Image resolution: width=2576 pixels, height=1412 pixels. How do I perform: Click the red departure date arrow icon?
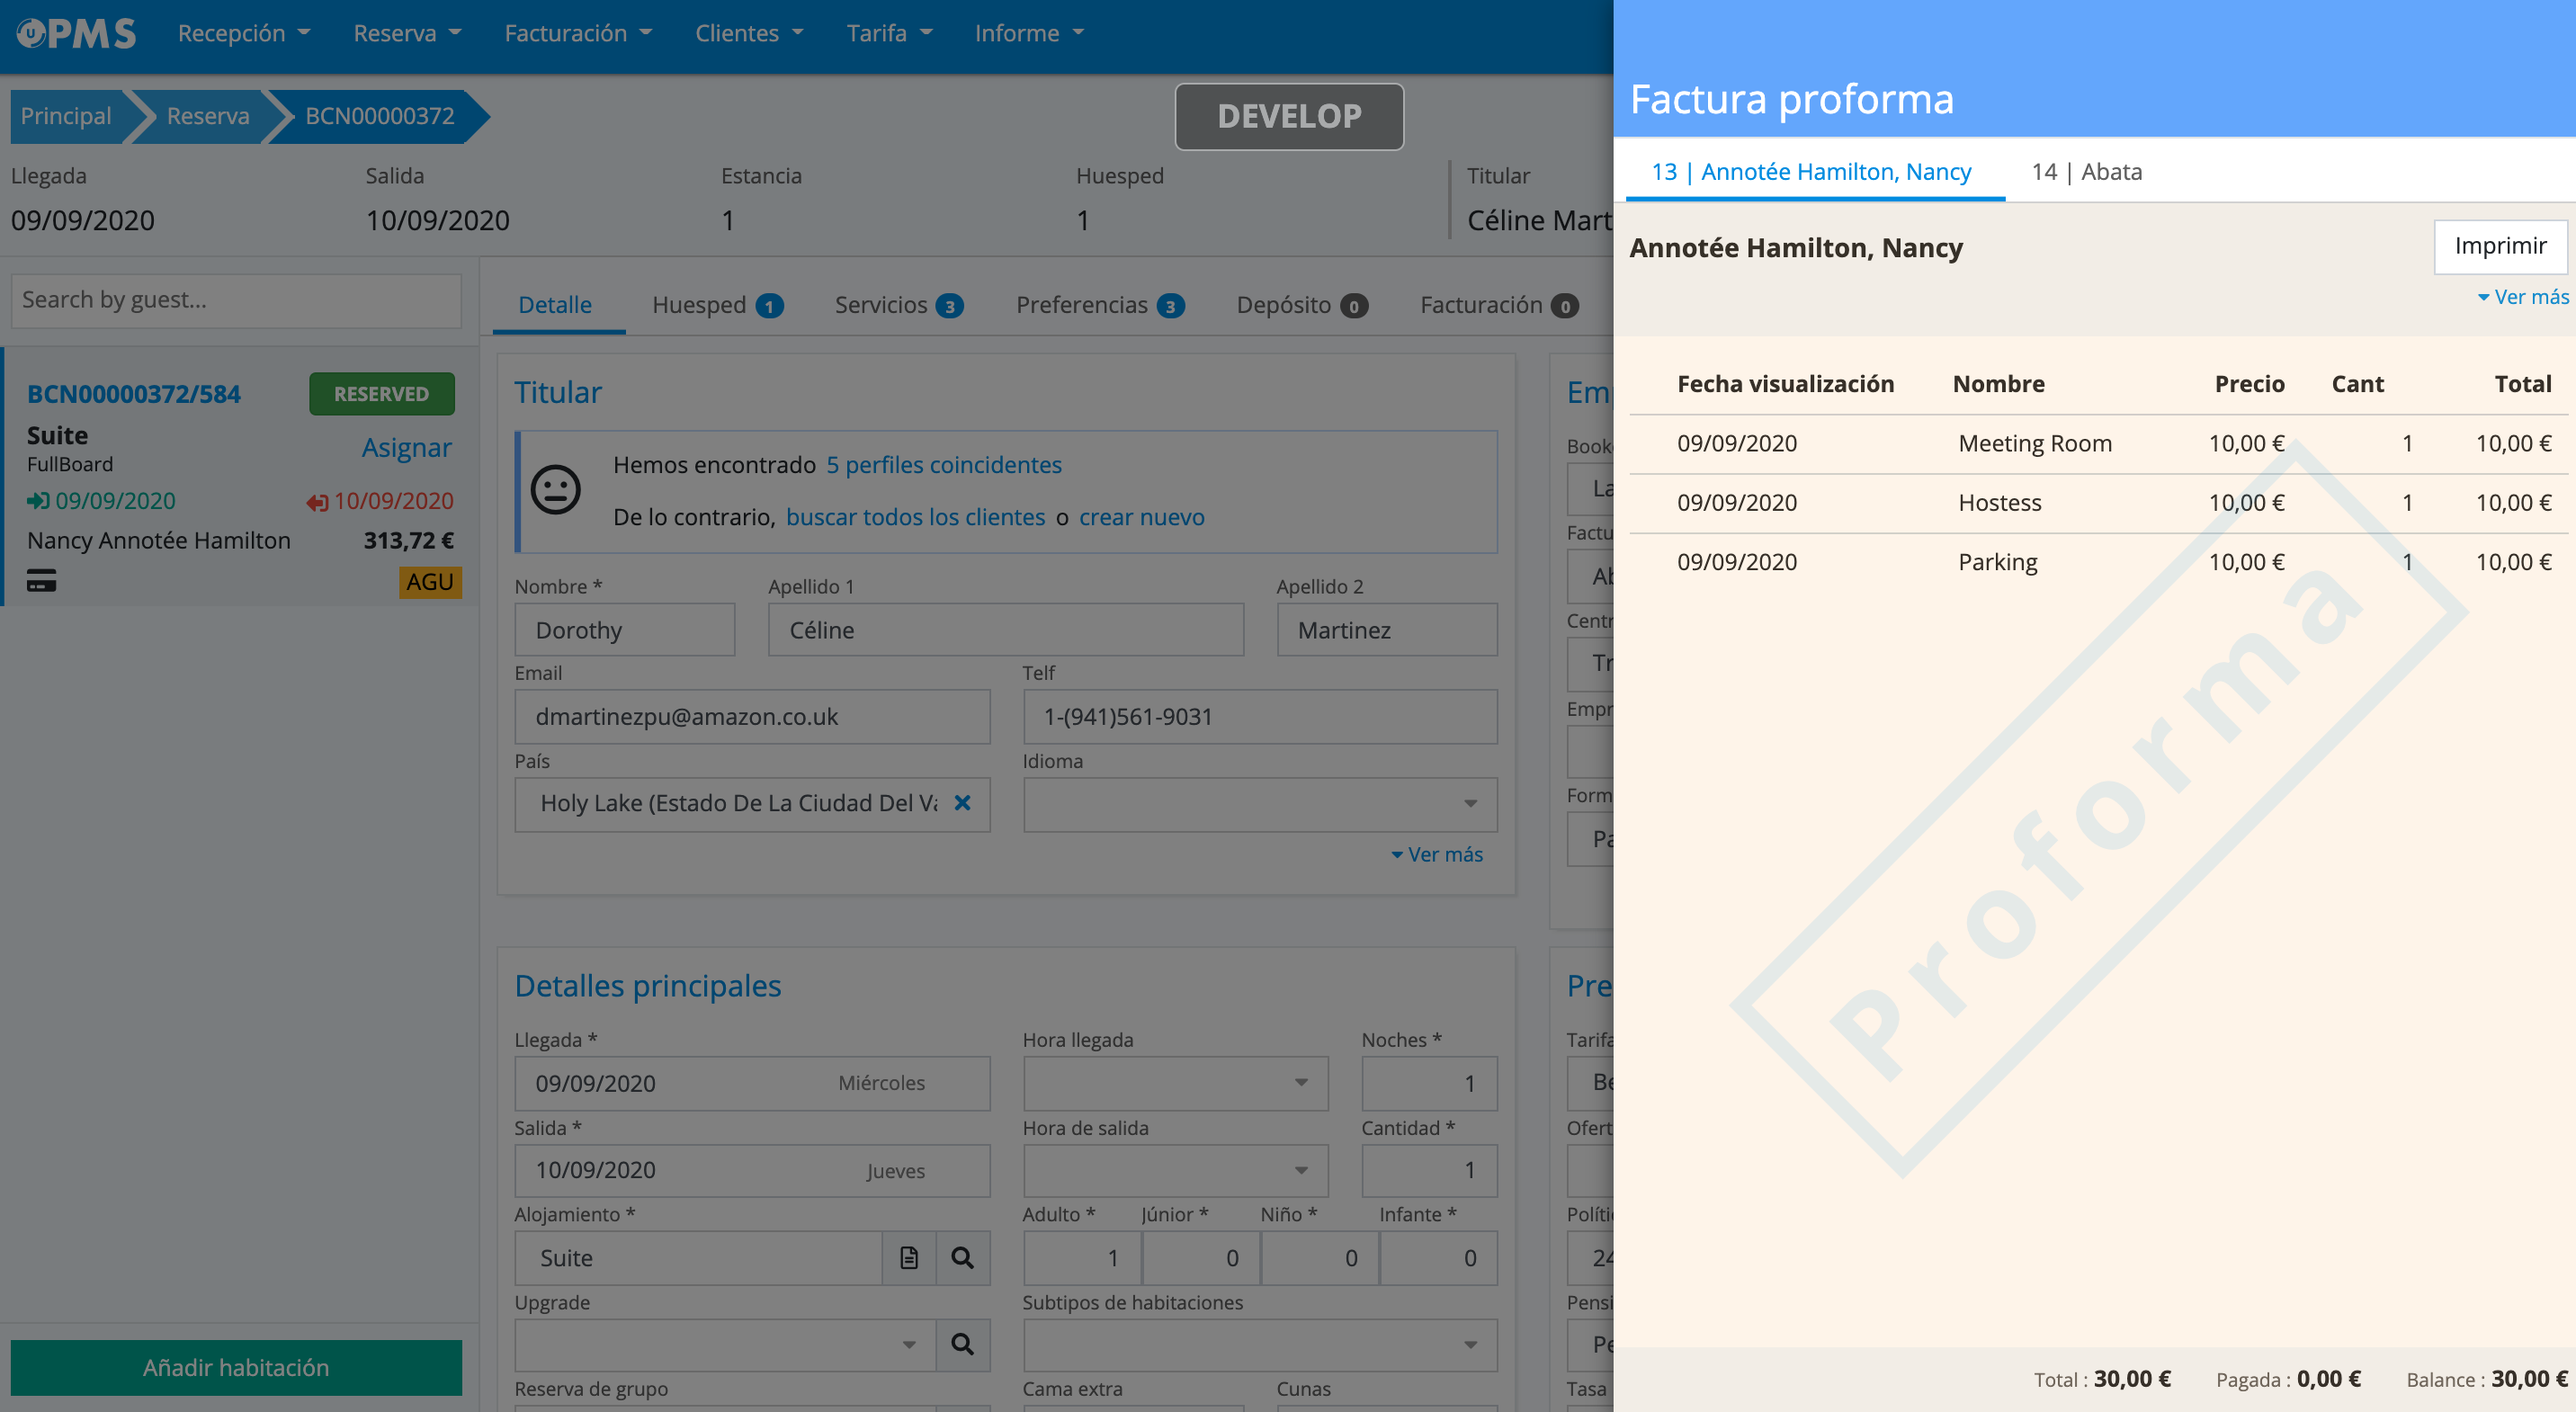point(317,502)
